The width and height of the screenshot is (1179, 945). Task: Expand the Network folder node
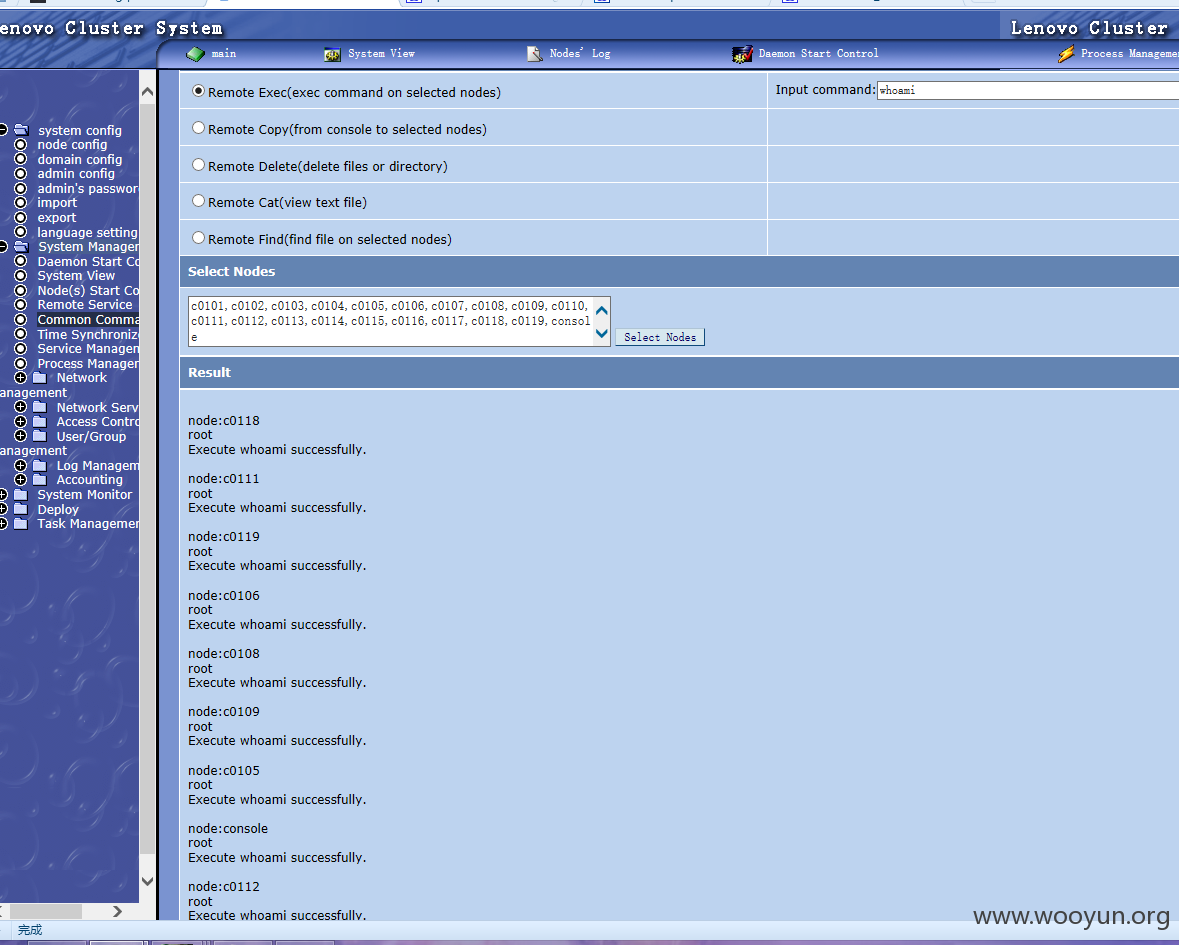pos(20,377)
